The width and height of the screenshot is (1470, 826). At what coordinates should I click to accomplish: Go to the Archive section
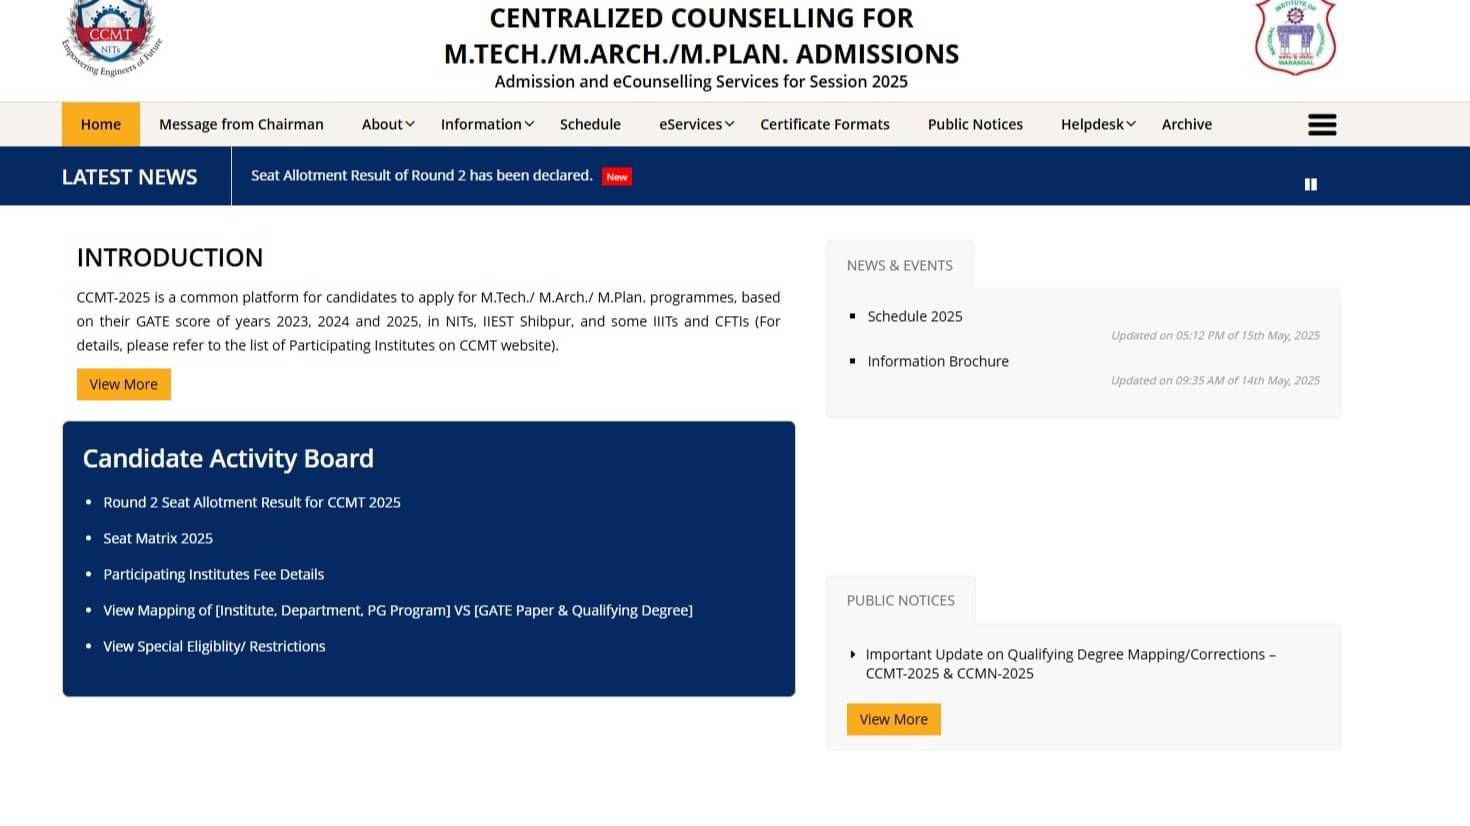(1186, 124)
